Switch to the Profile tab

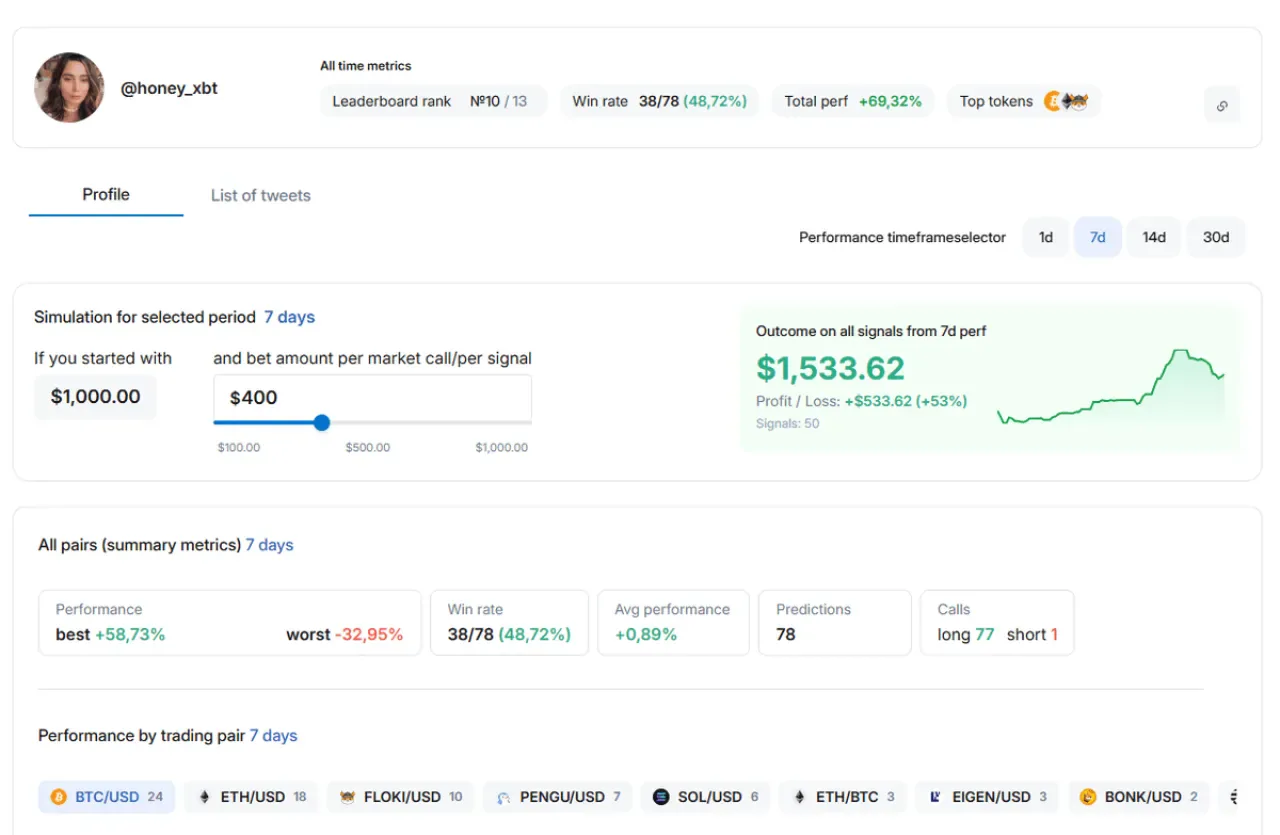pos(106,194)
